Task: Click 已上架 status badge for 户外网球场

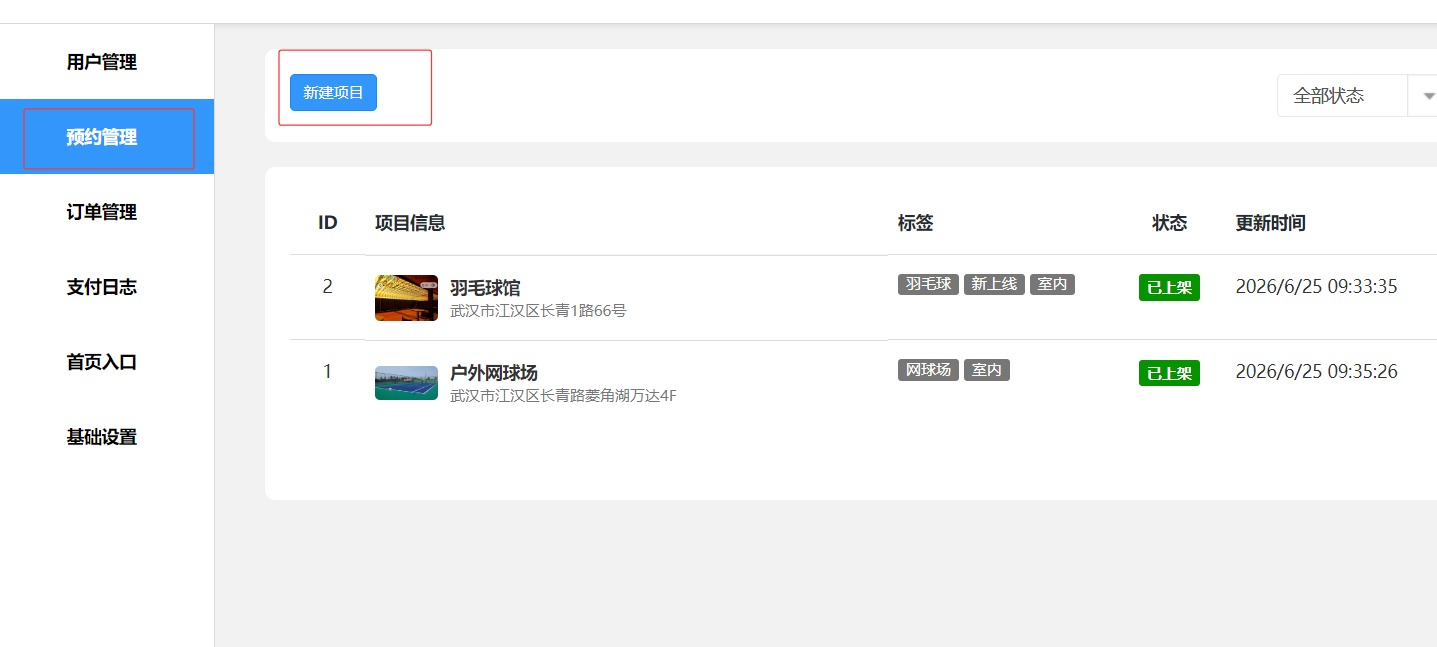Action: coord(1169,373)
